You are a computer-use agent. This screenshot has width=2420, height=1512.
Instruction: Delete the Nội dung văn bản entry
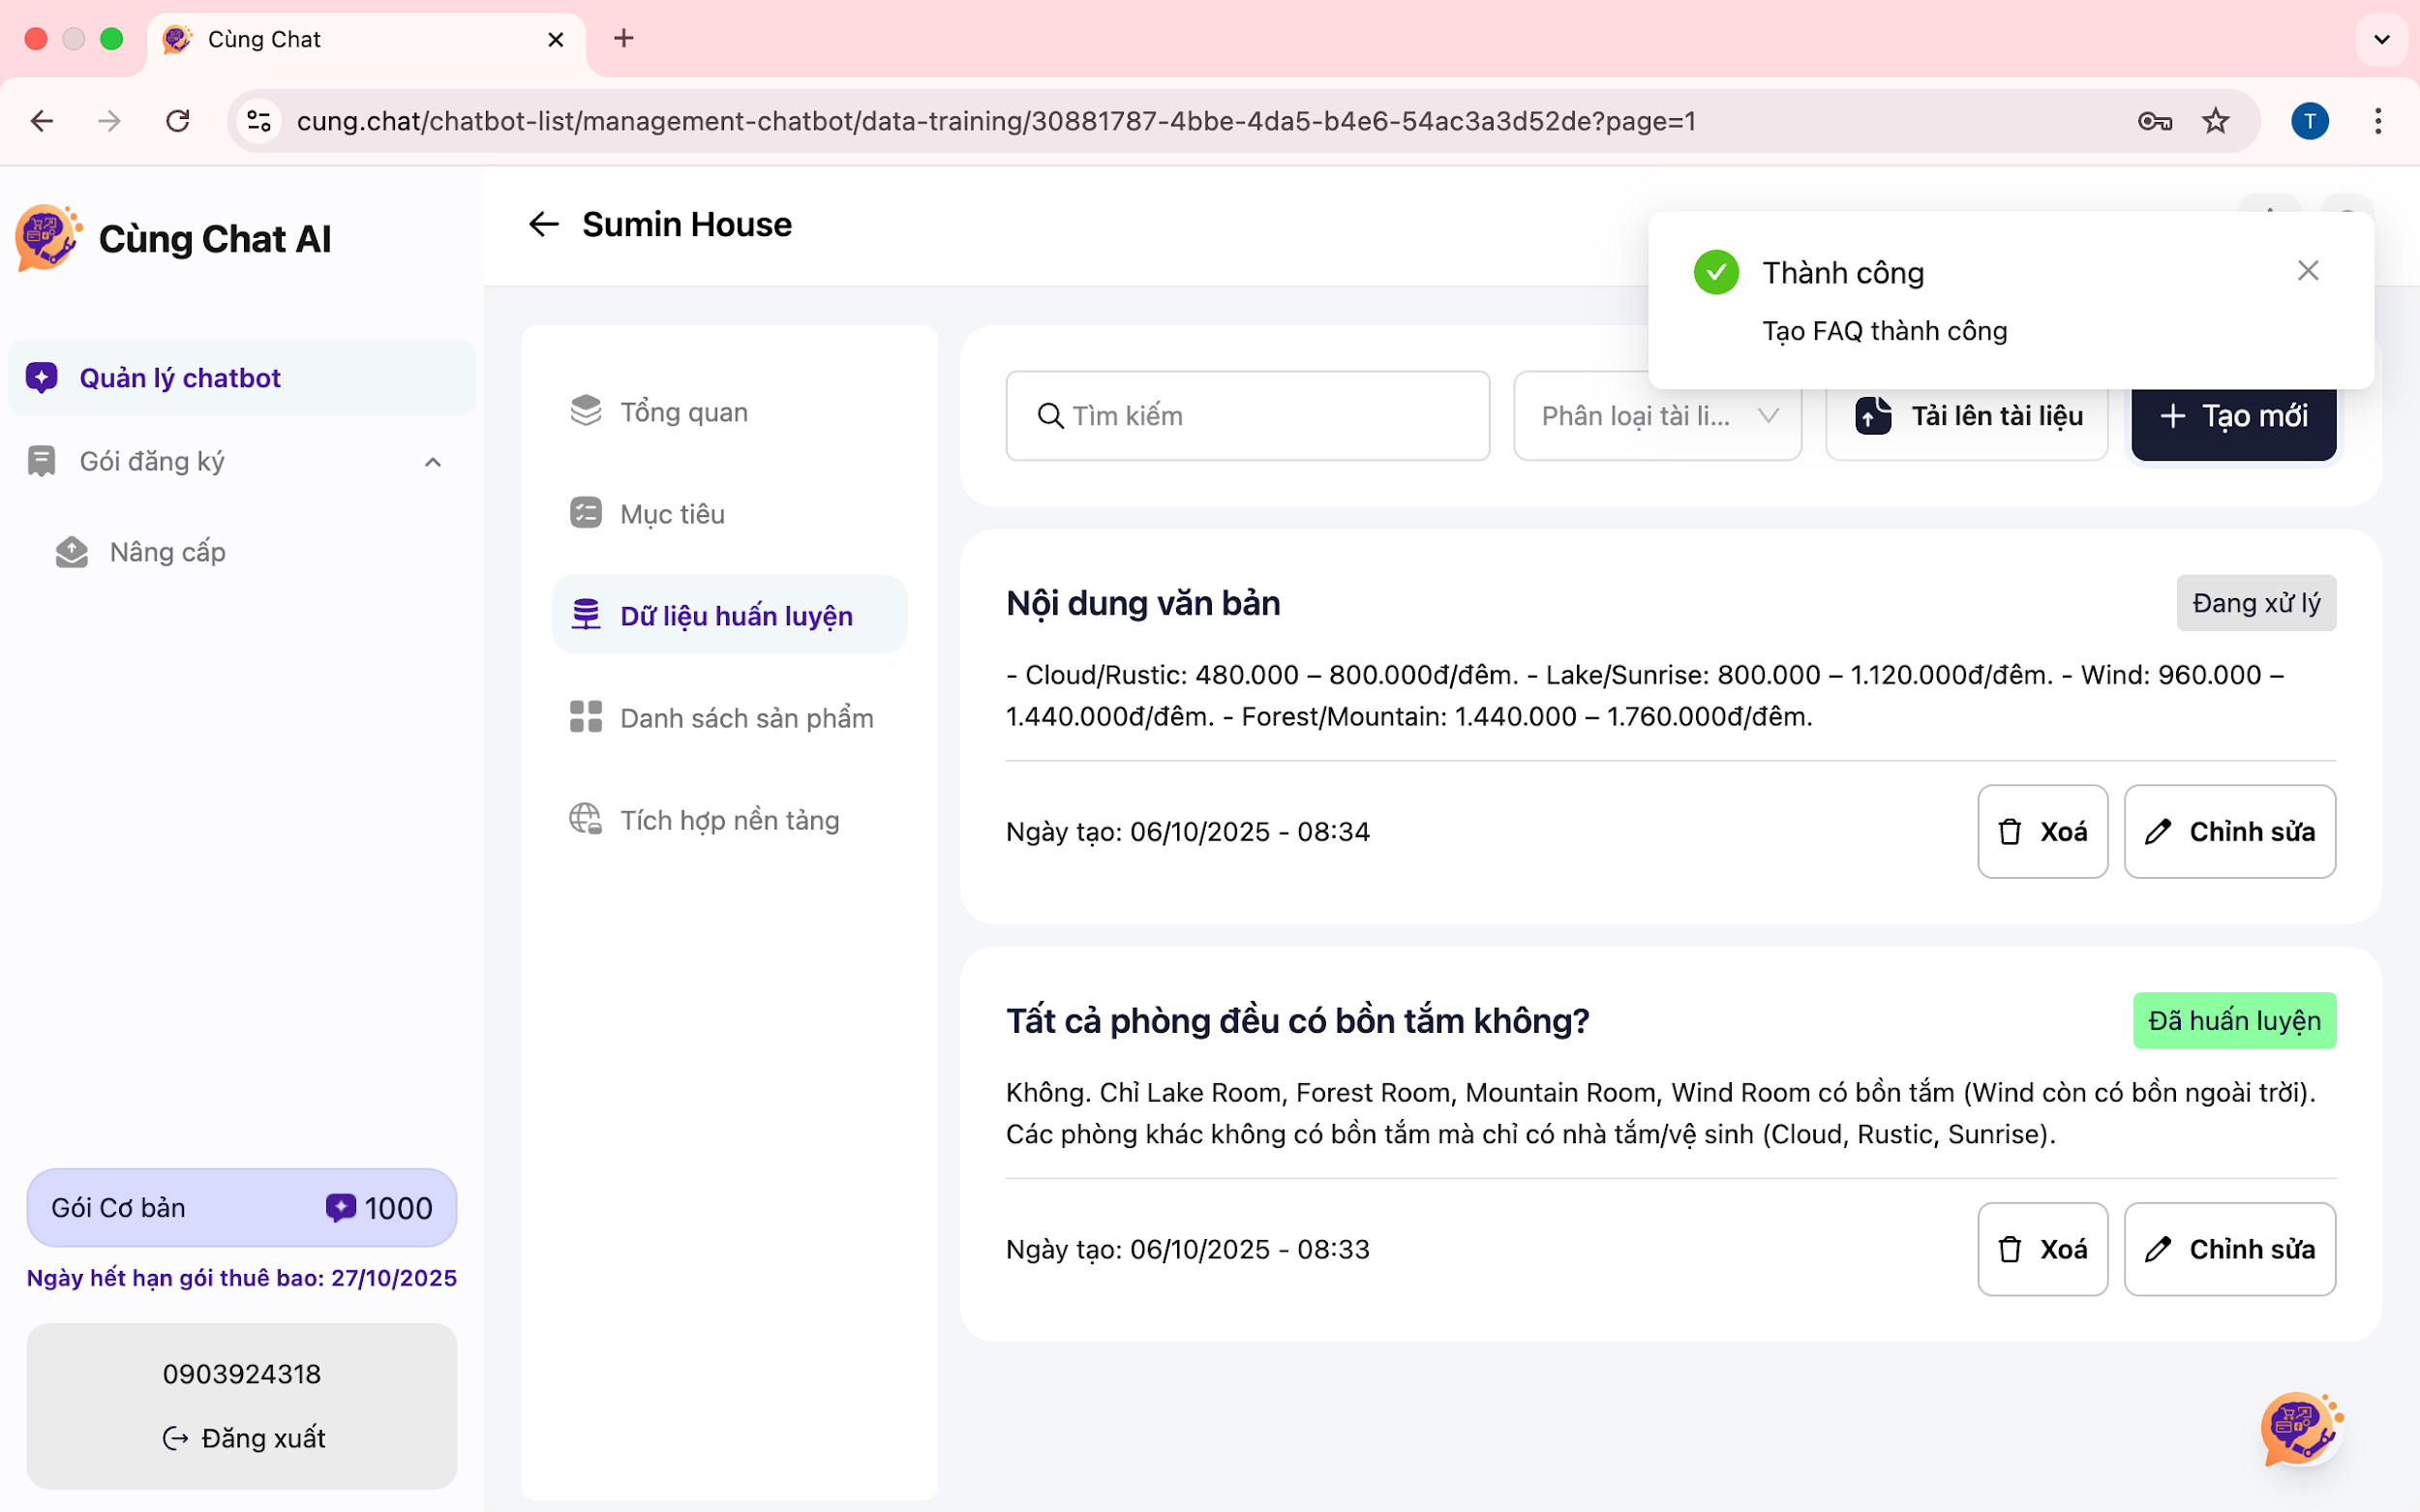pos(2042,832)
